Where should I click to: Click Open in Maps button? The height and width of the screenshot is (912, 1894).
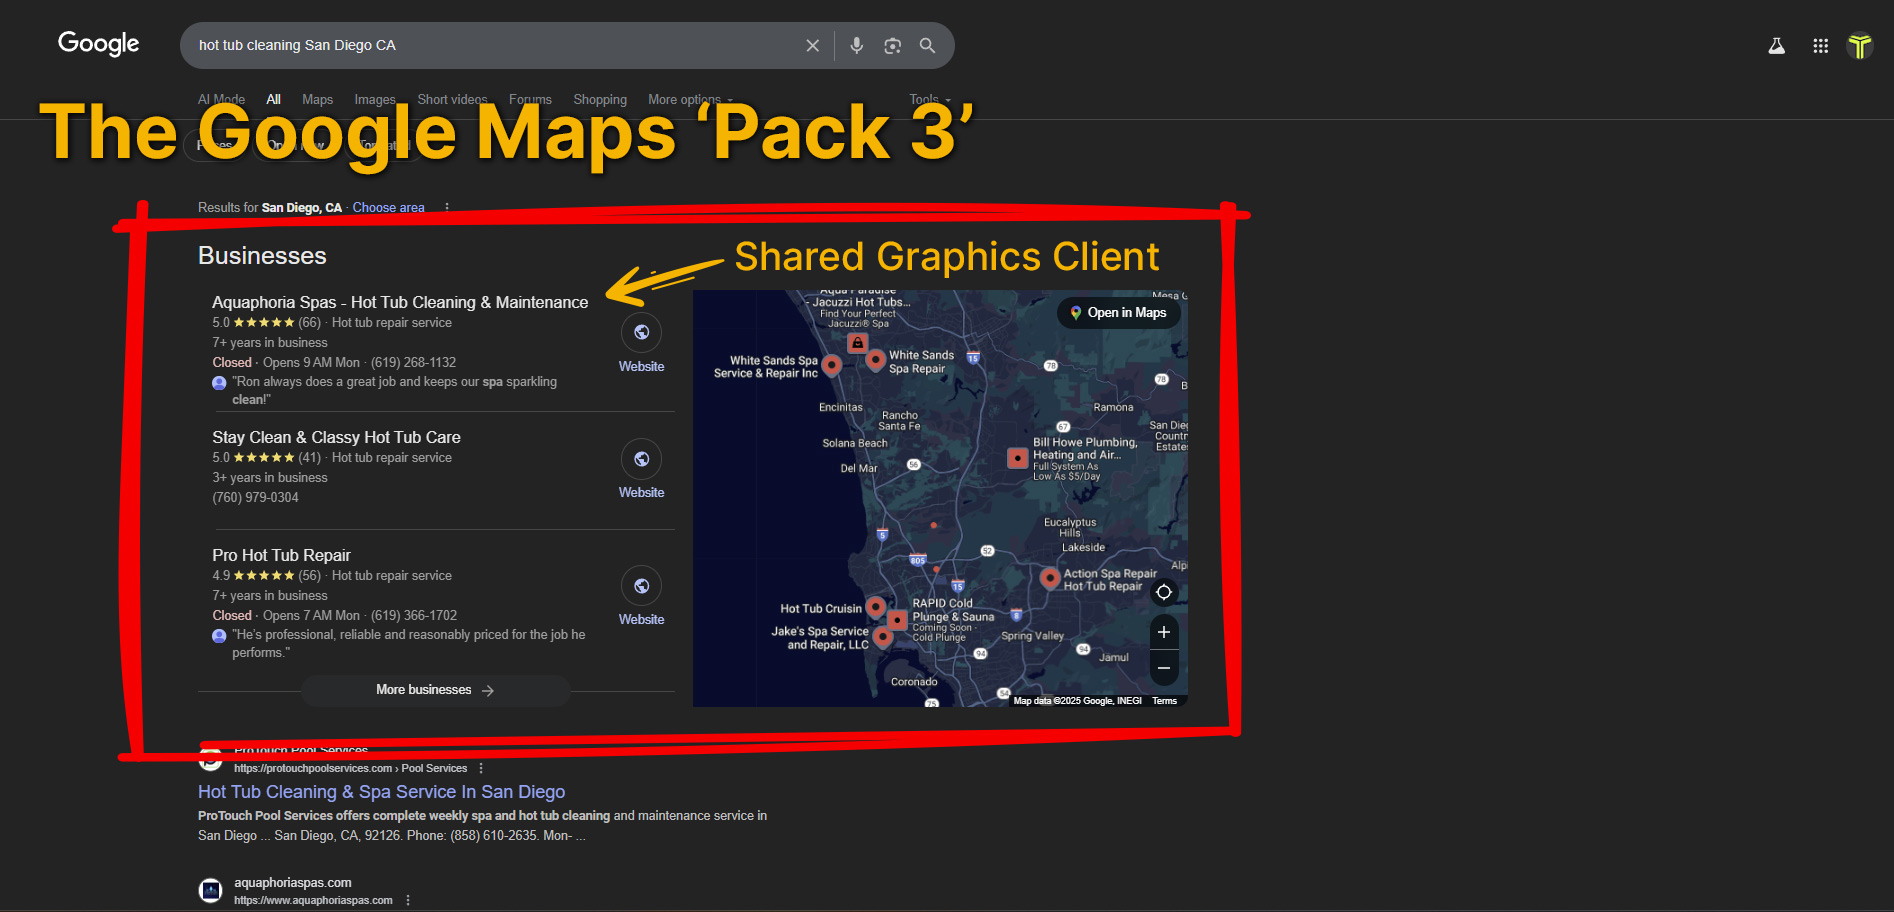1118,313
